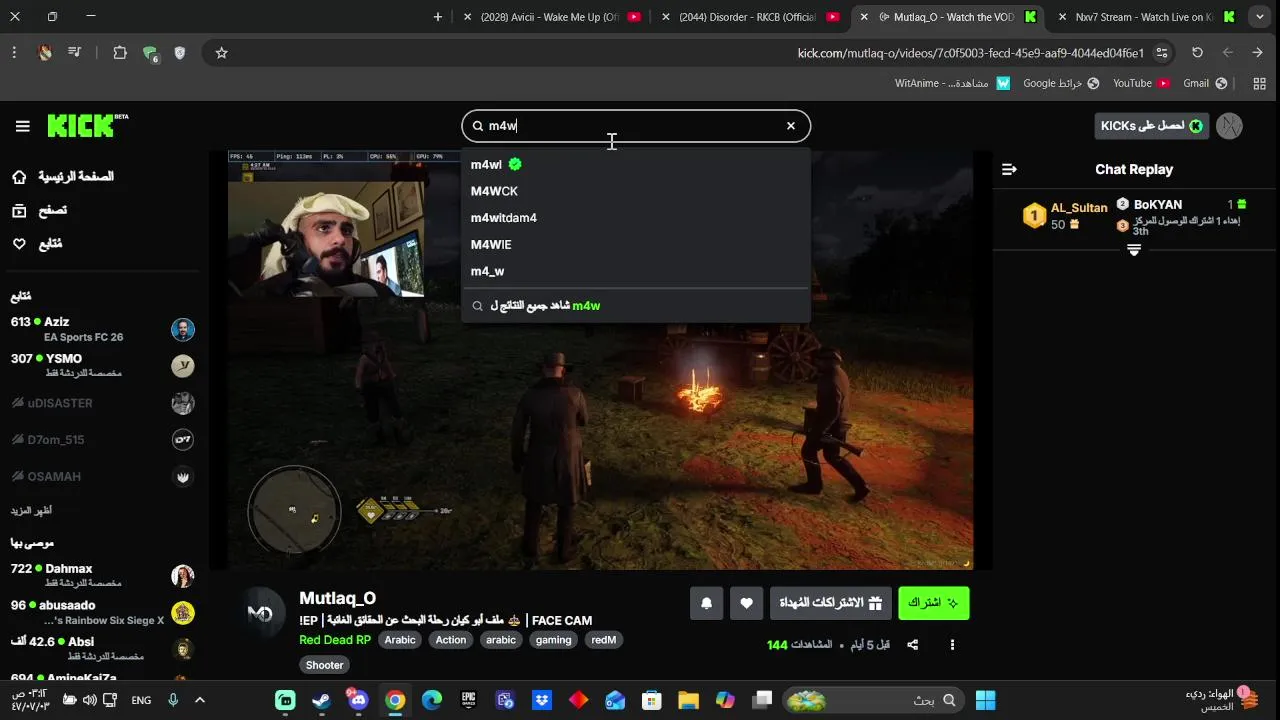Screen dimensions: 1280x720
Task: Open a new browser tab
Action: click(437, 17)
